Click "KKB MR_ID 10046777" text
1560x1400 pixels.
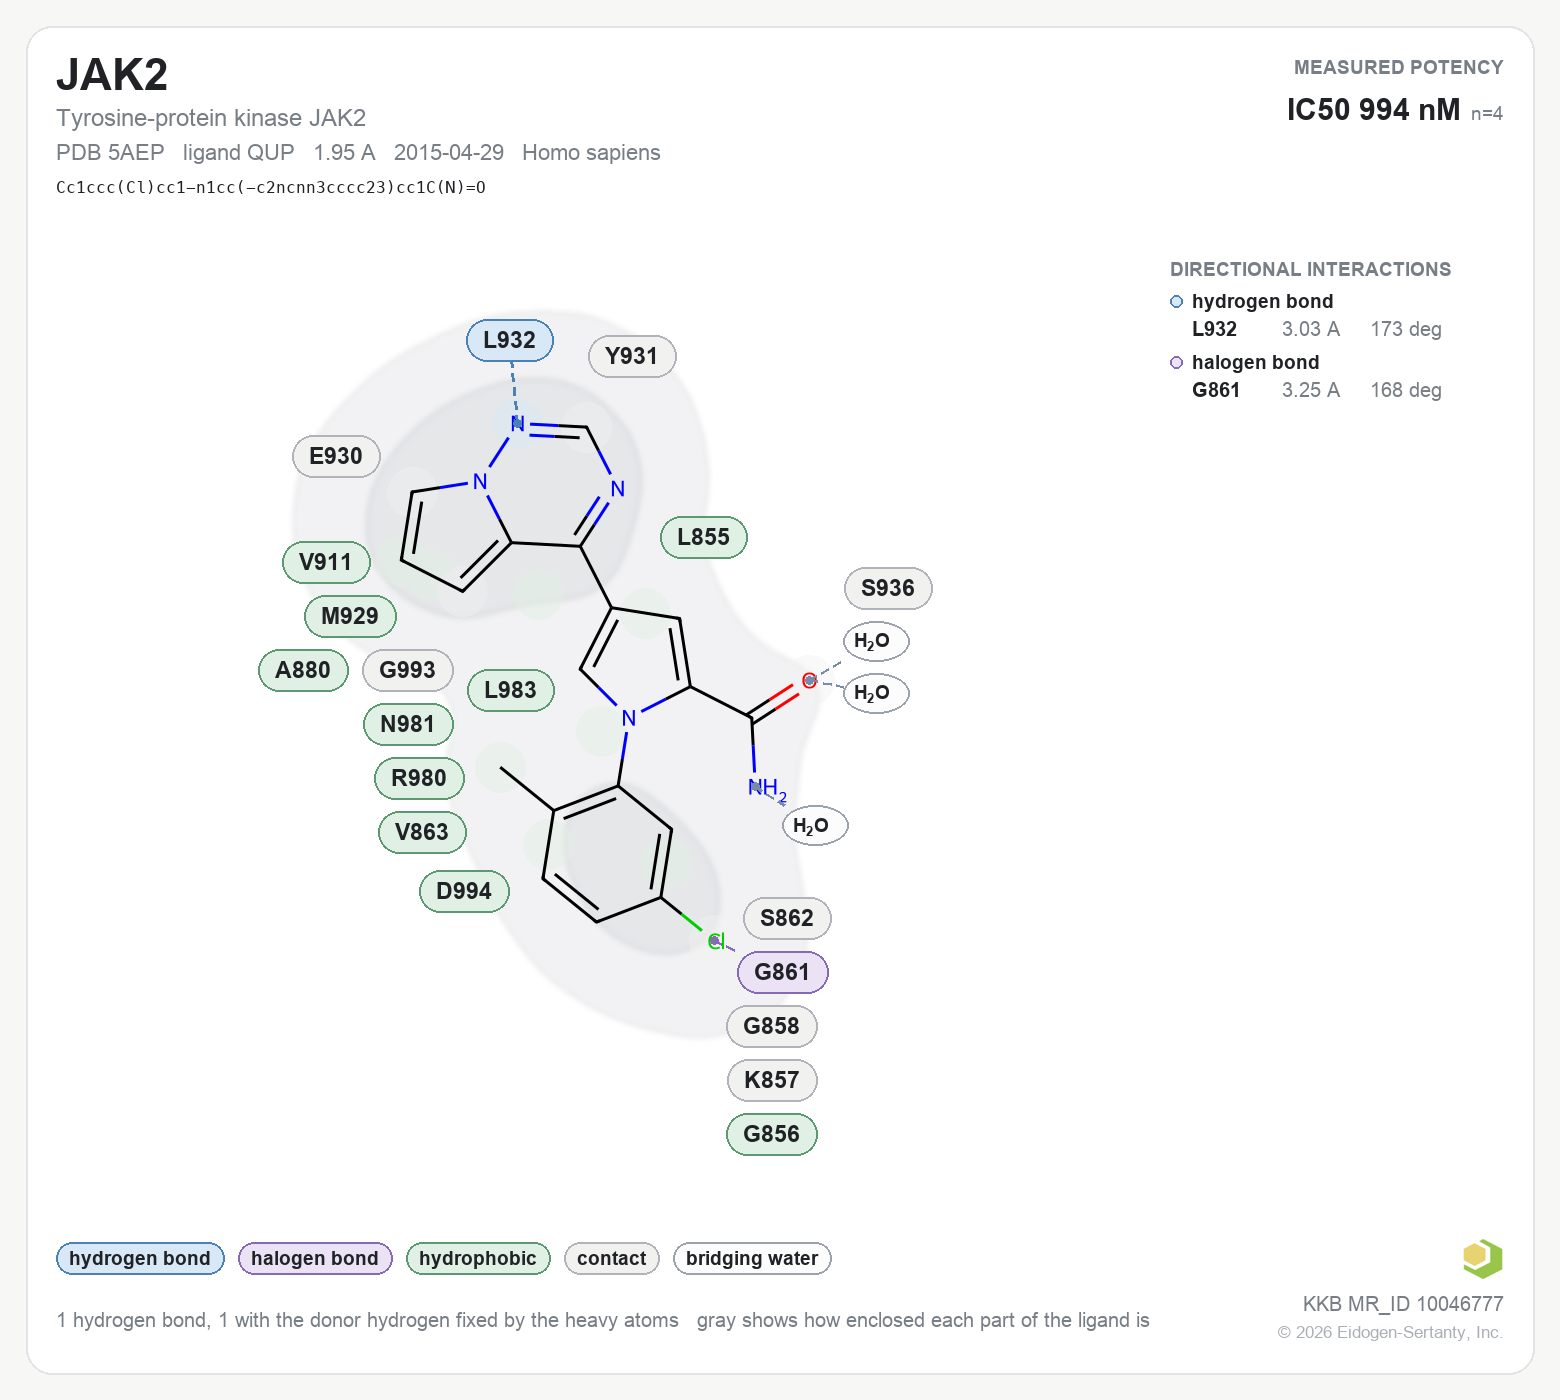(1403, 1304)
